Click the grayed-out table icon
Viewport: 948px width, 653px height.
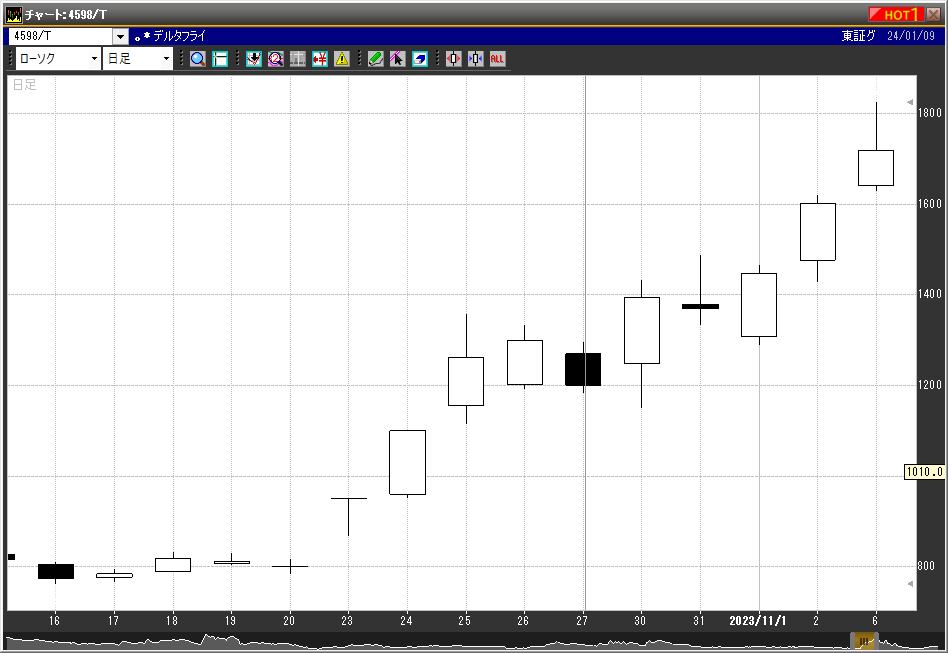click(x=297, y=59)
